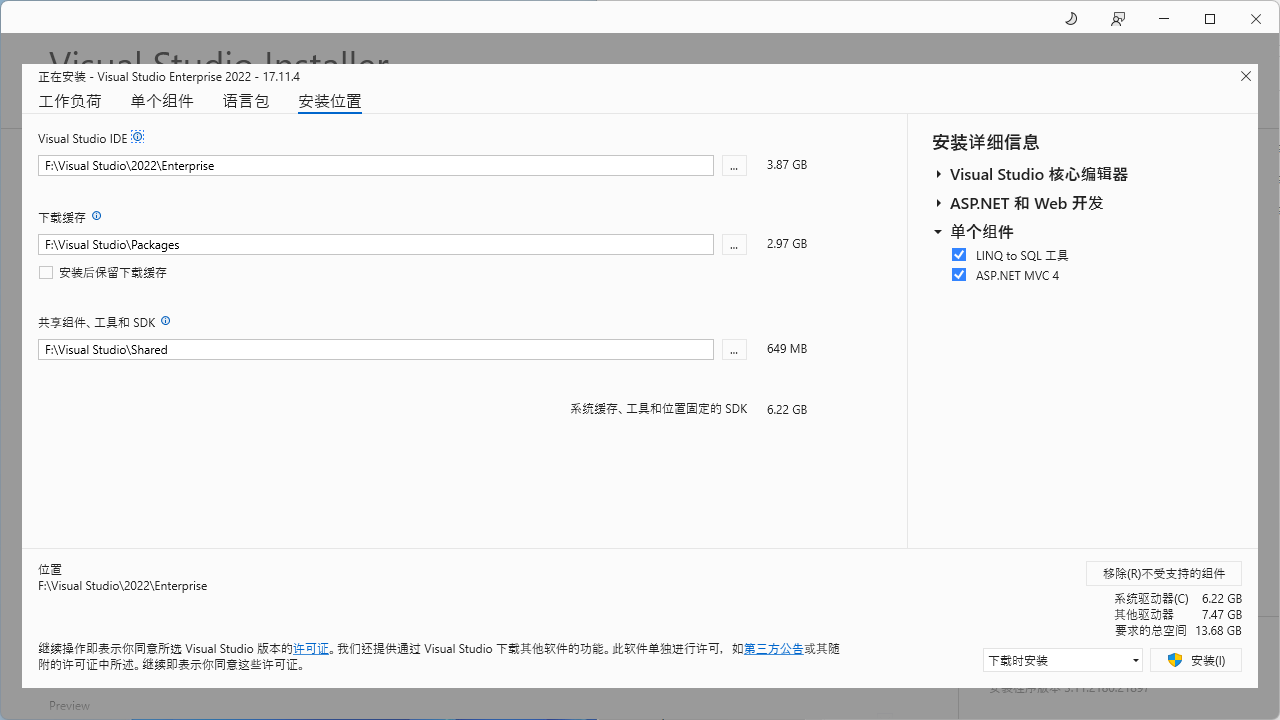Click the 3.87 GB size value
The width and height of the screenshot is (1280, 720).
(x=787, y=165)
